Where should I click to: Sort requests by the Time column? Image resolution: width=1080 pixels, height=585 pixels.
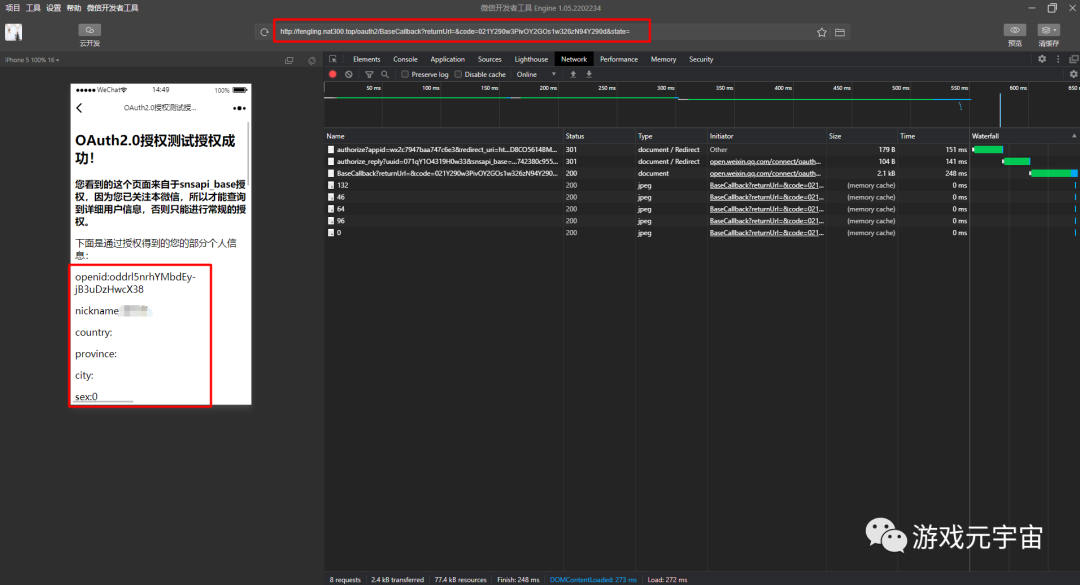[933, 136]
